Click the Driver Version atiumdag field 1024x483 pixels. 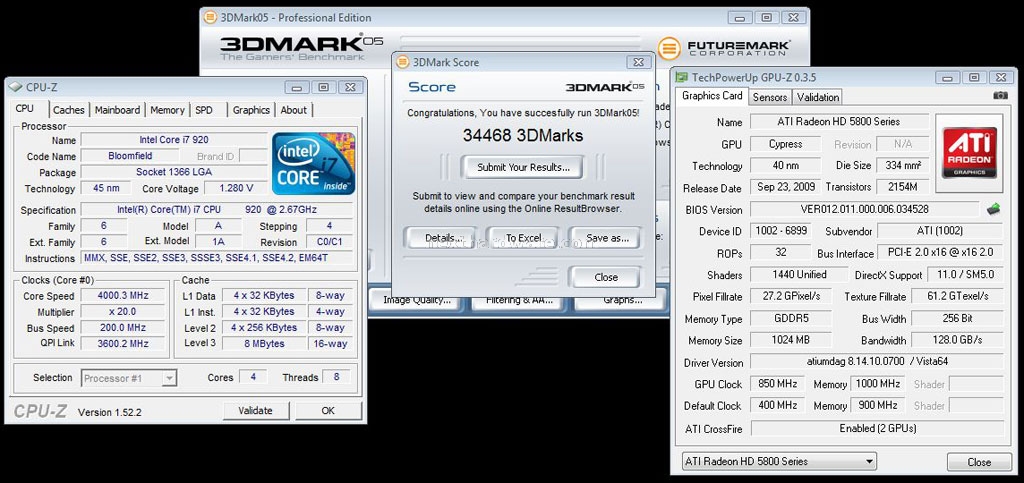(876, 362)
